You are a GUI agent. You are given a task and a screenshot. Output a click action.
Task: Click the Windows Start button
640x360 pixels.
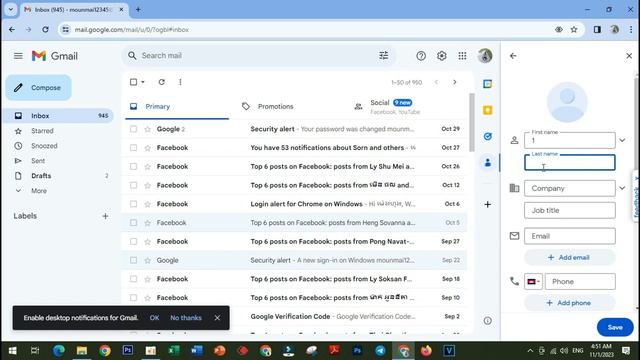coord(12,351)
